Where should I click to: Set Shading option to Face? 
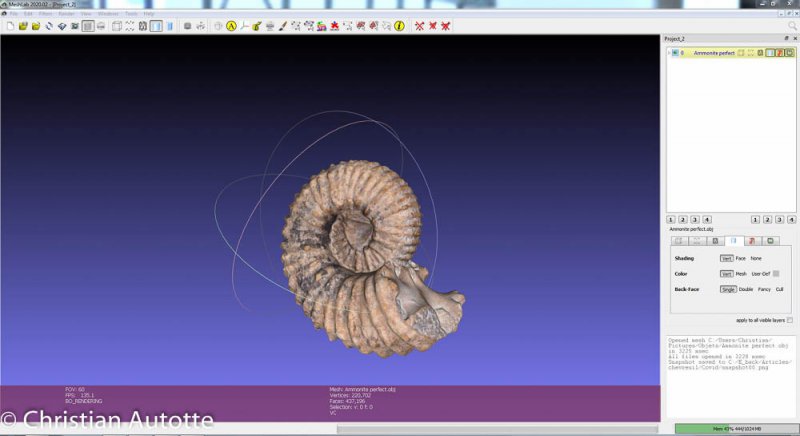(x=741, y=258)
